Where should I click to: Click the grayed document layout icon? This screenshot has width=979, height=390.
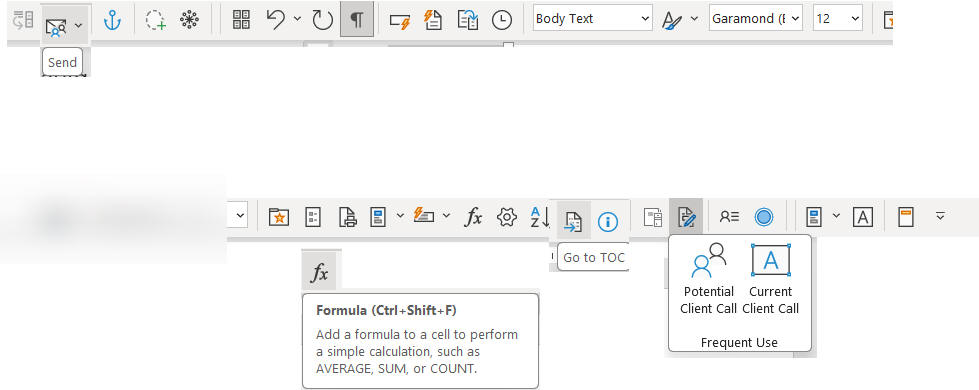(x=652, y=217)
